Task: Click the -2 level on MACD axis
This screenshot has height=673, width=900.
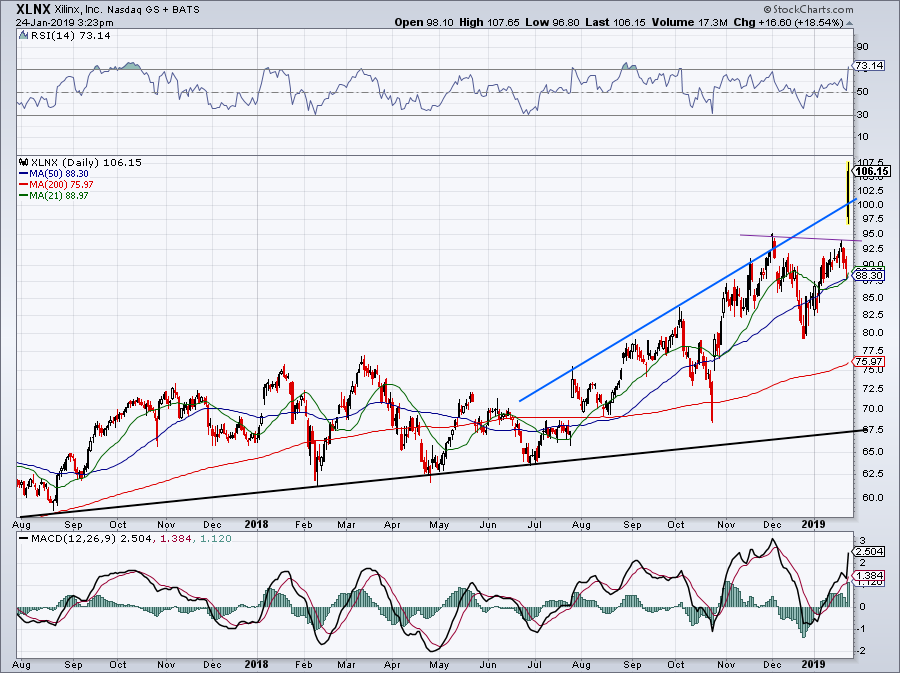Action: (x=862, y=651)
